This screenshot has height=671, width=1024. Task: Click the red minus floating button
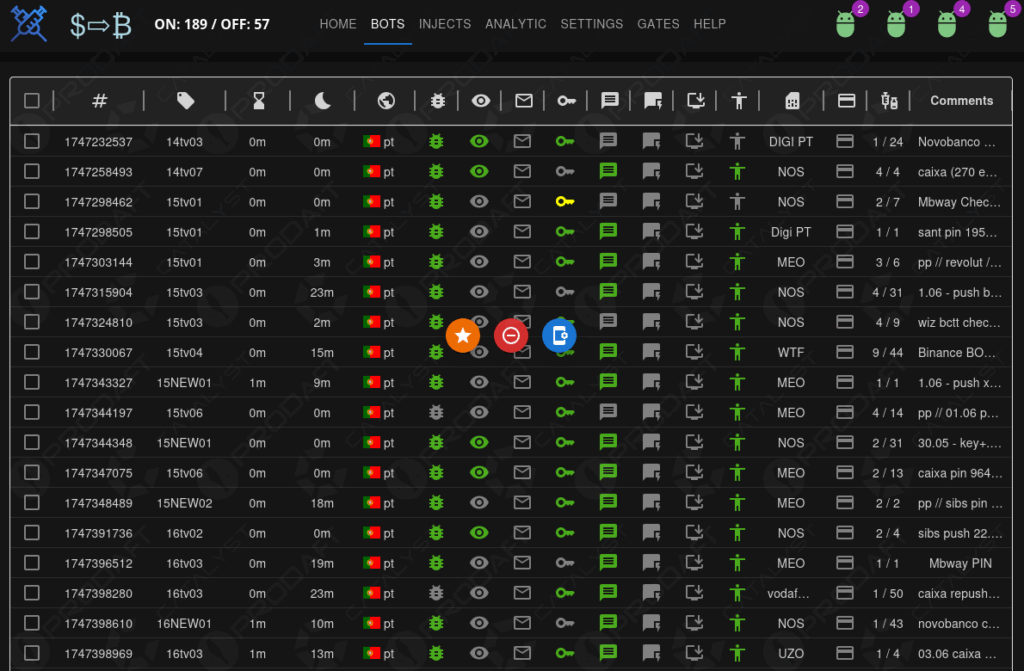coord(511,336)
